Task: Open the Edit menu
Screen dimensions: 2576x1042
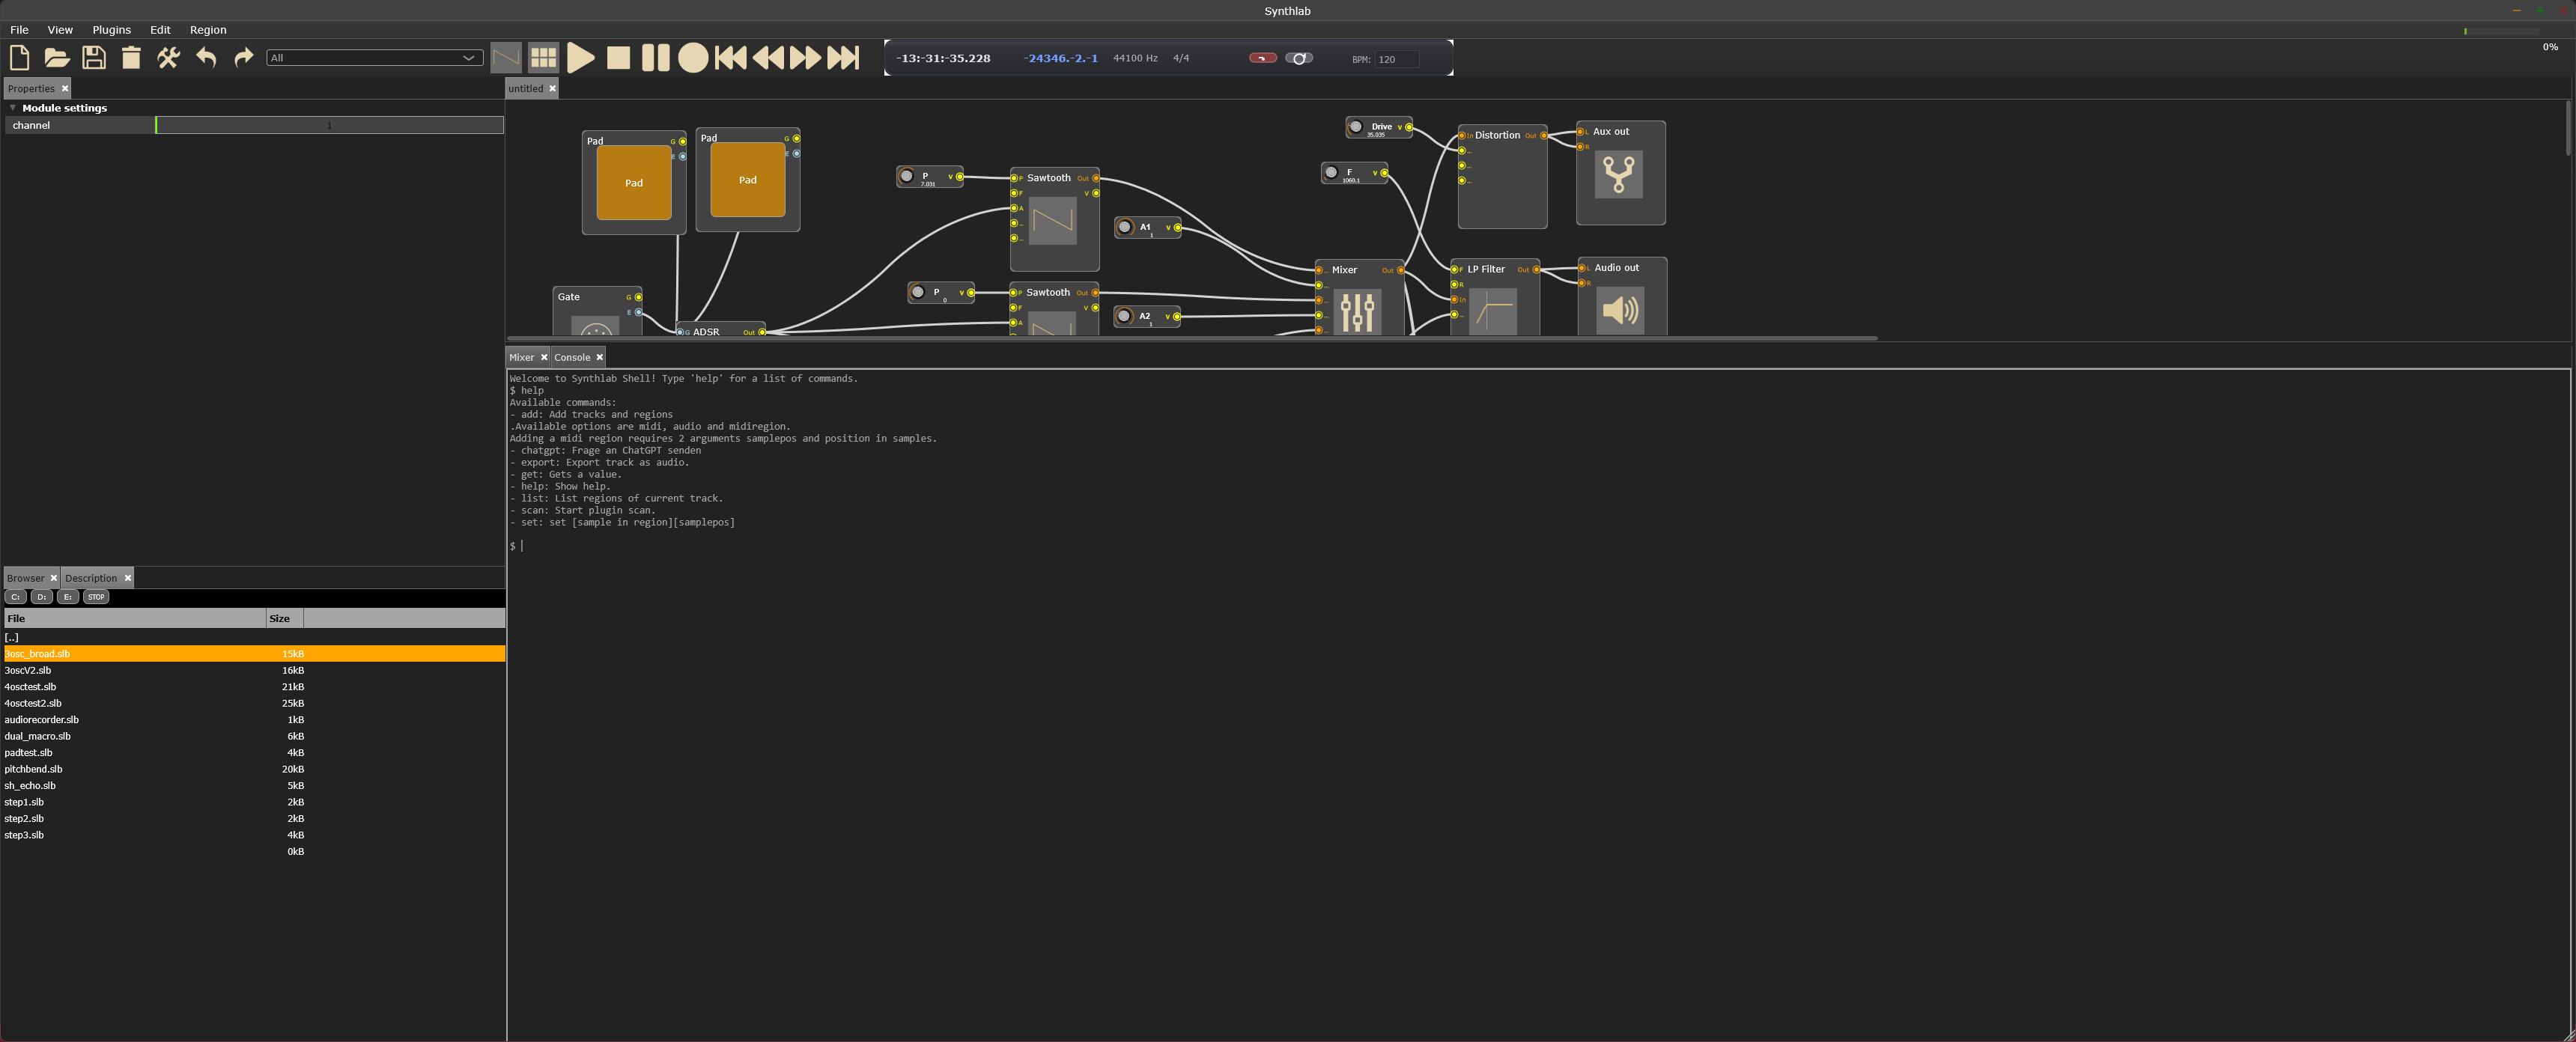Action: coord(160,30)
